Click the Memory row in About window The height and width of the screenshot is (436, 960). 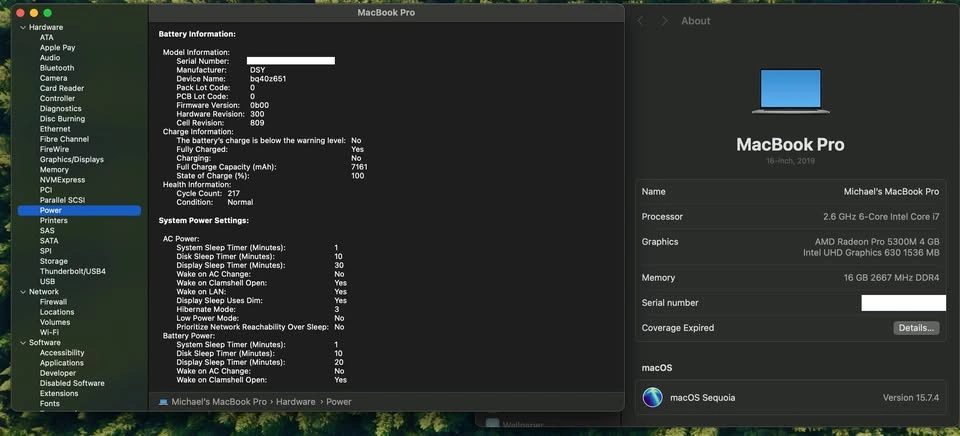[790, 278]
